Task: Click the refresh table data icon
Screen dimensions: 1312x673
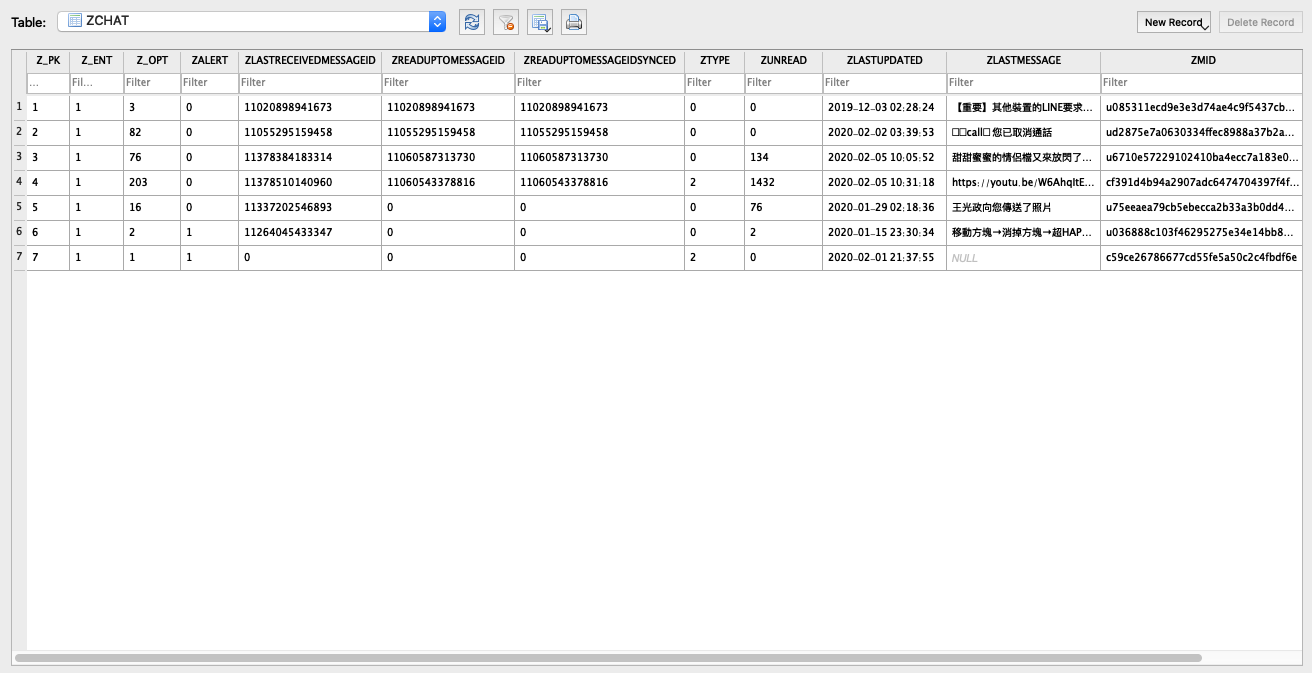Action: (472, 22)
